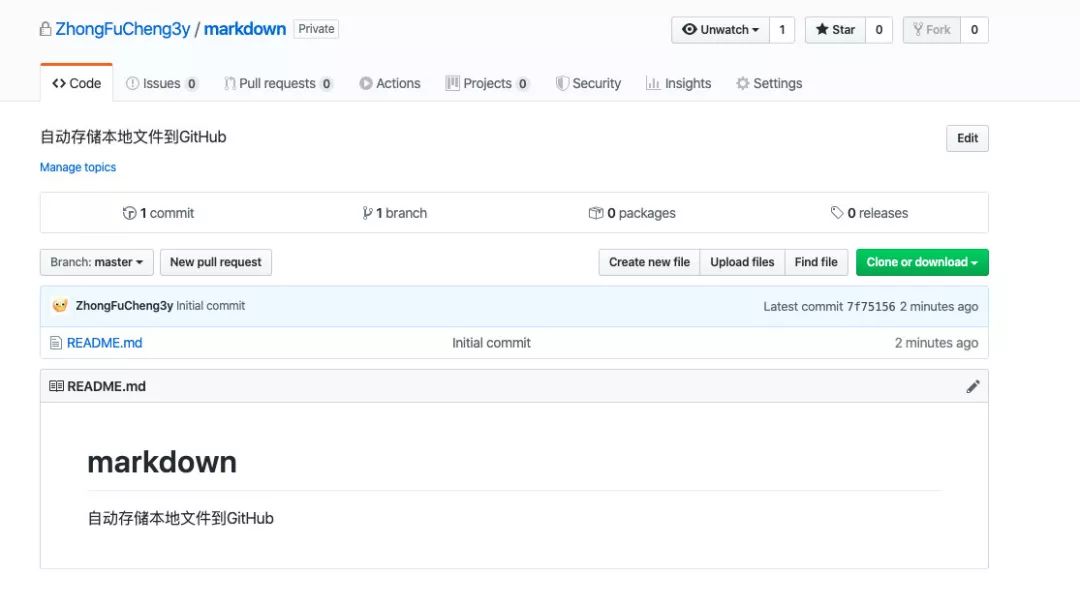The image size is (1080, 607).
Task: Open the Projects tab
Action: (488, 83)
